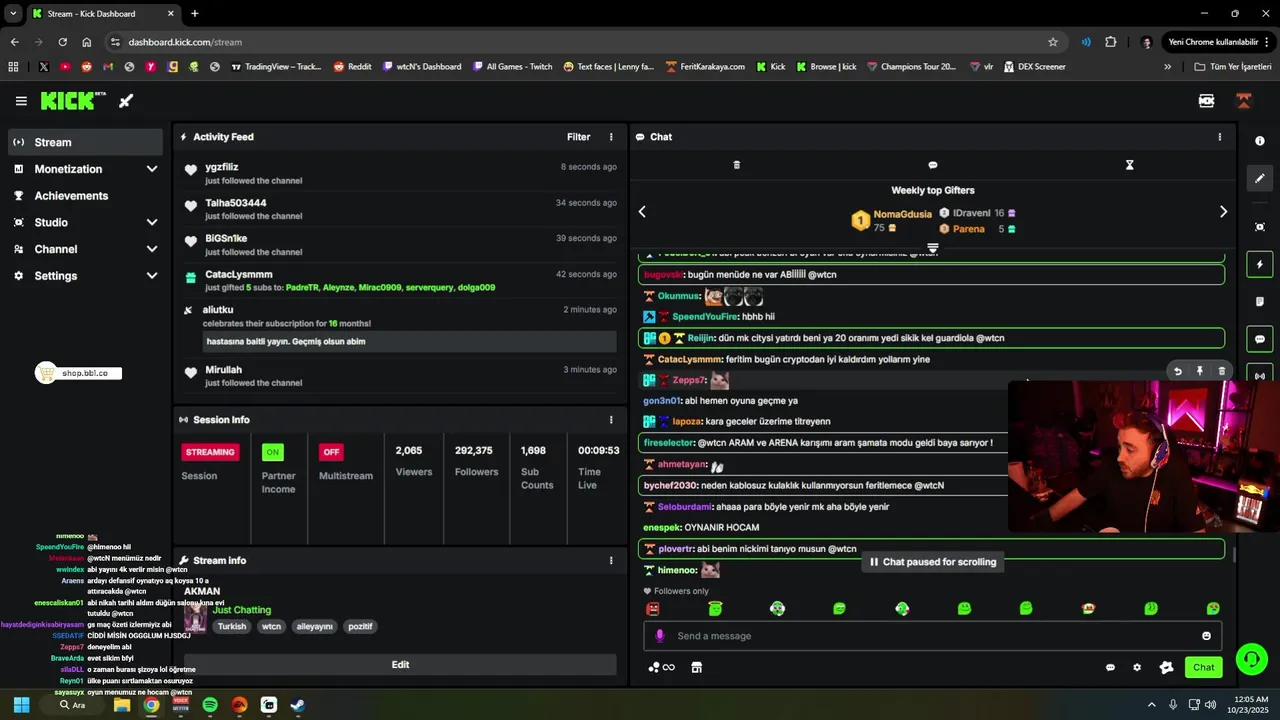Open Activity Feed options menu

611,137
